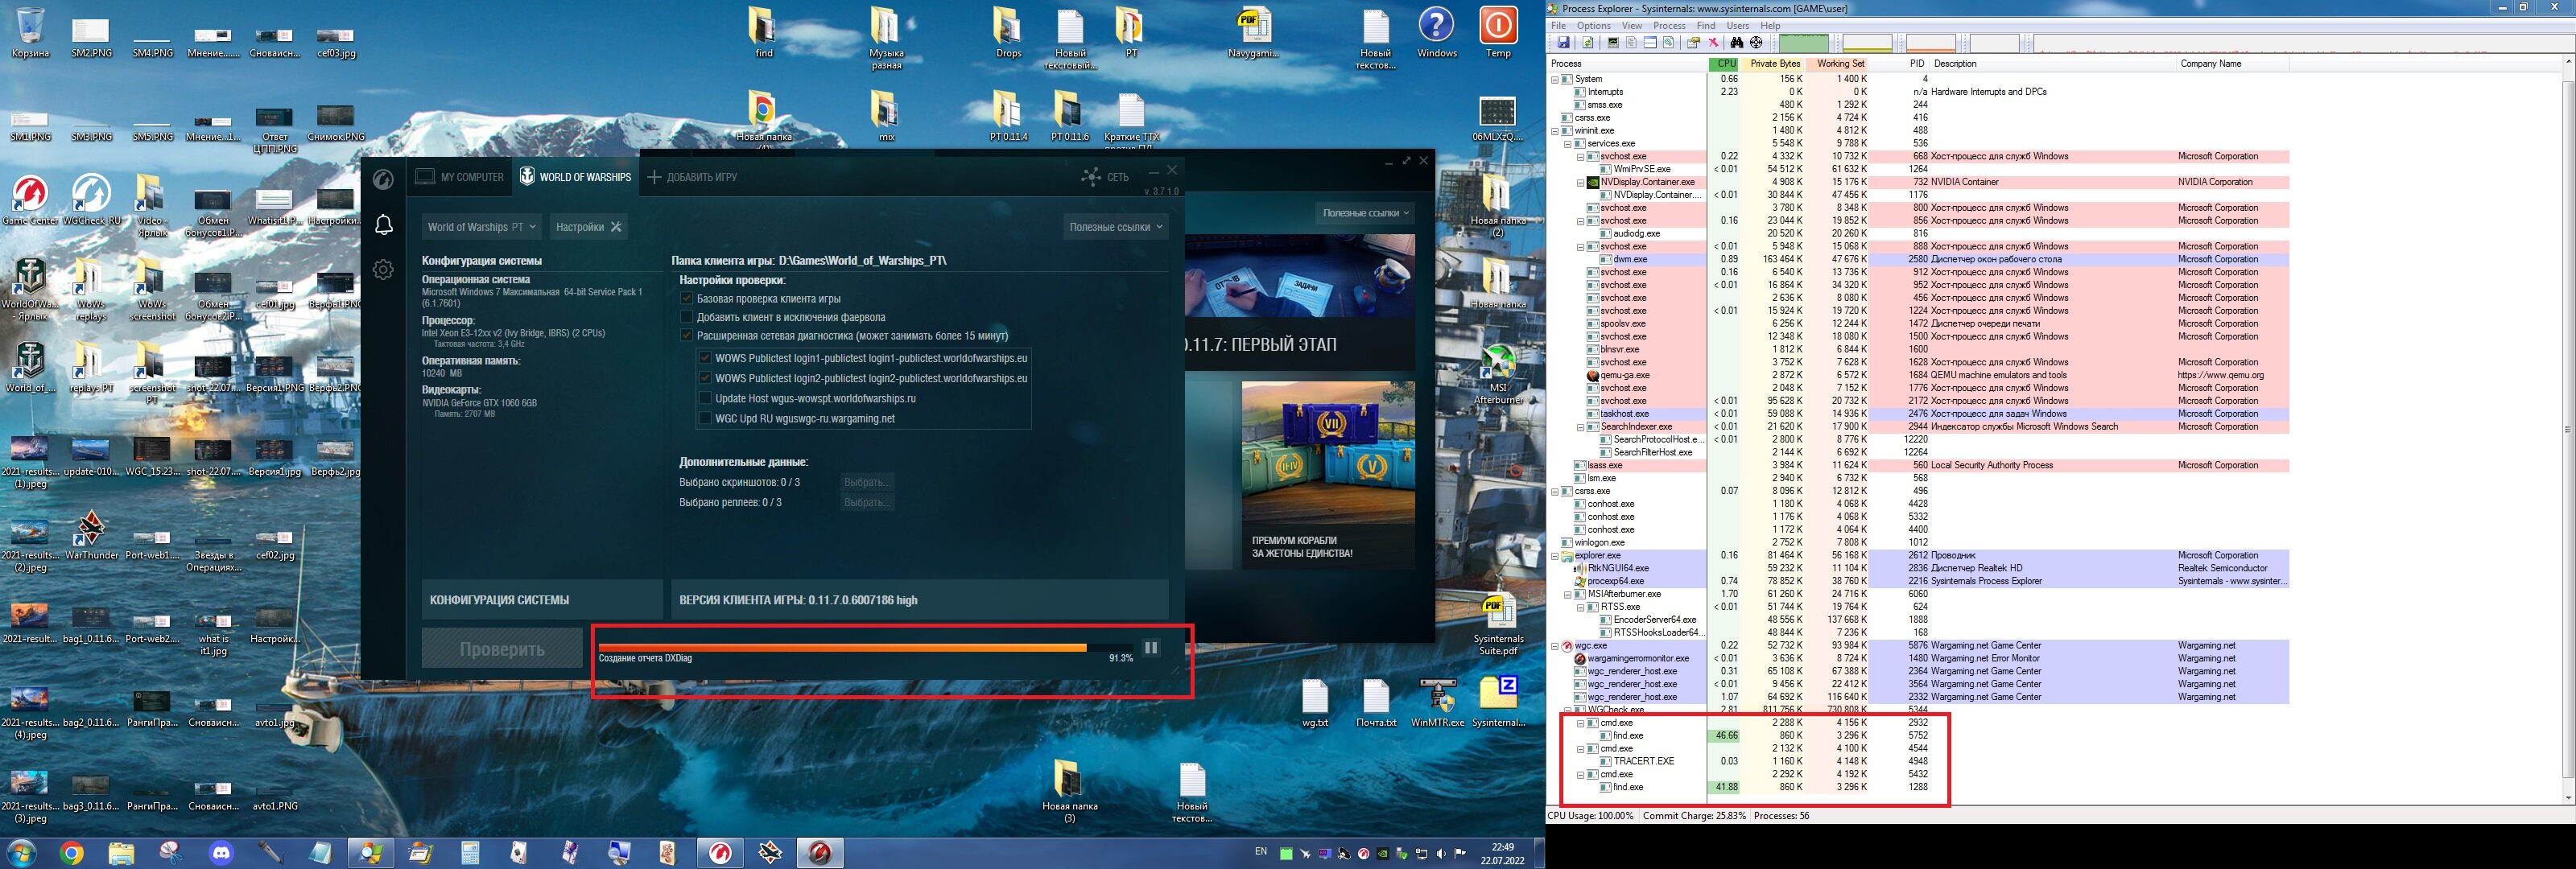
Task: Select WGCheck RU desktop shortcut
Action: click(x=91, y=200)
